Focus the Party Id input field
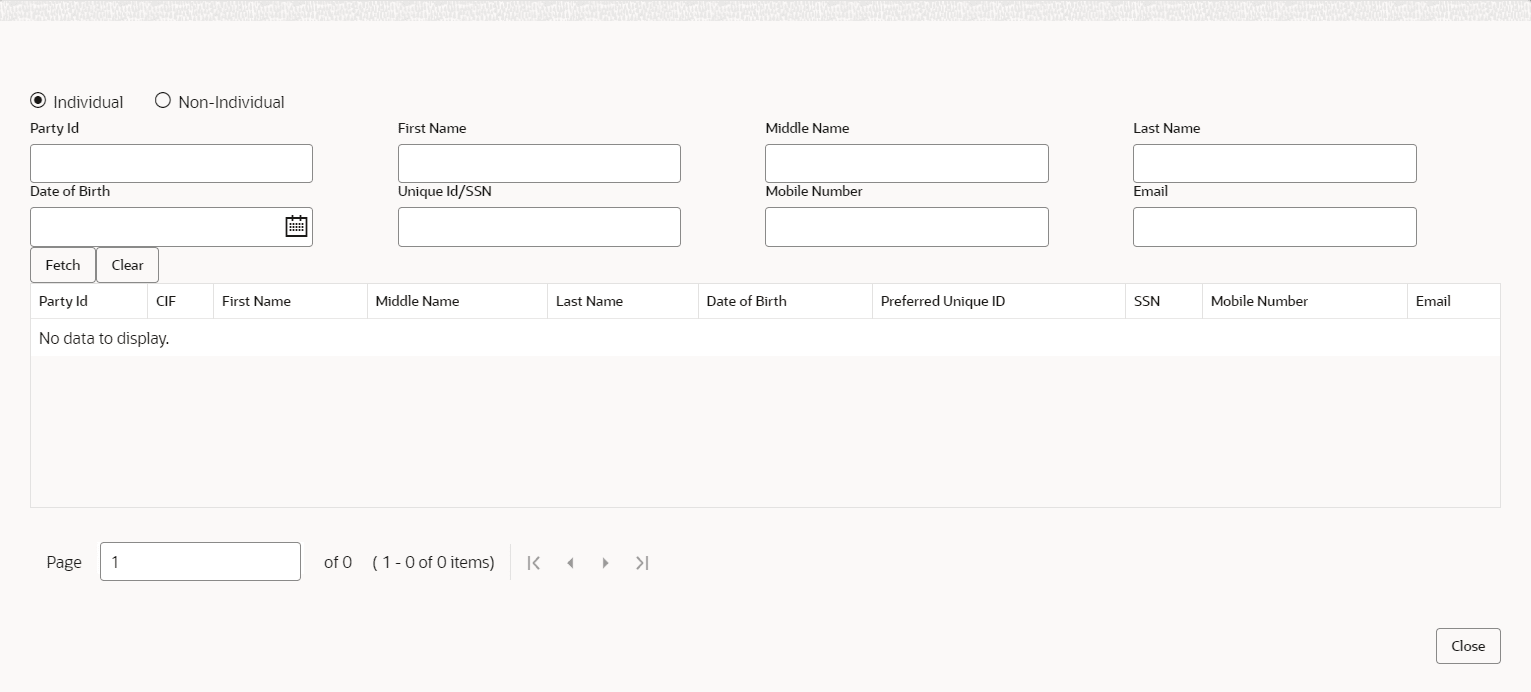This screenshot has height=692, width=1531. pos(171,163)
